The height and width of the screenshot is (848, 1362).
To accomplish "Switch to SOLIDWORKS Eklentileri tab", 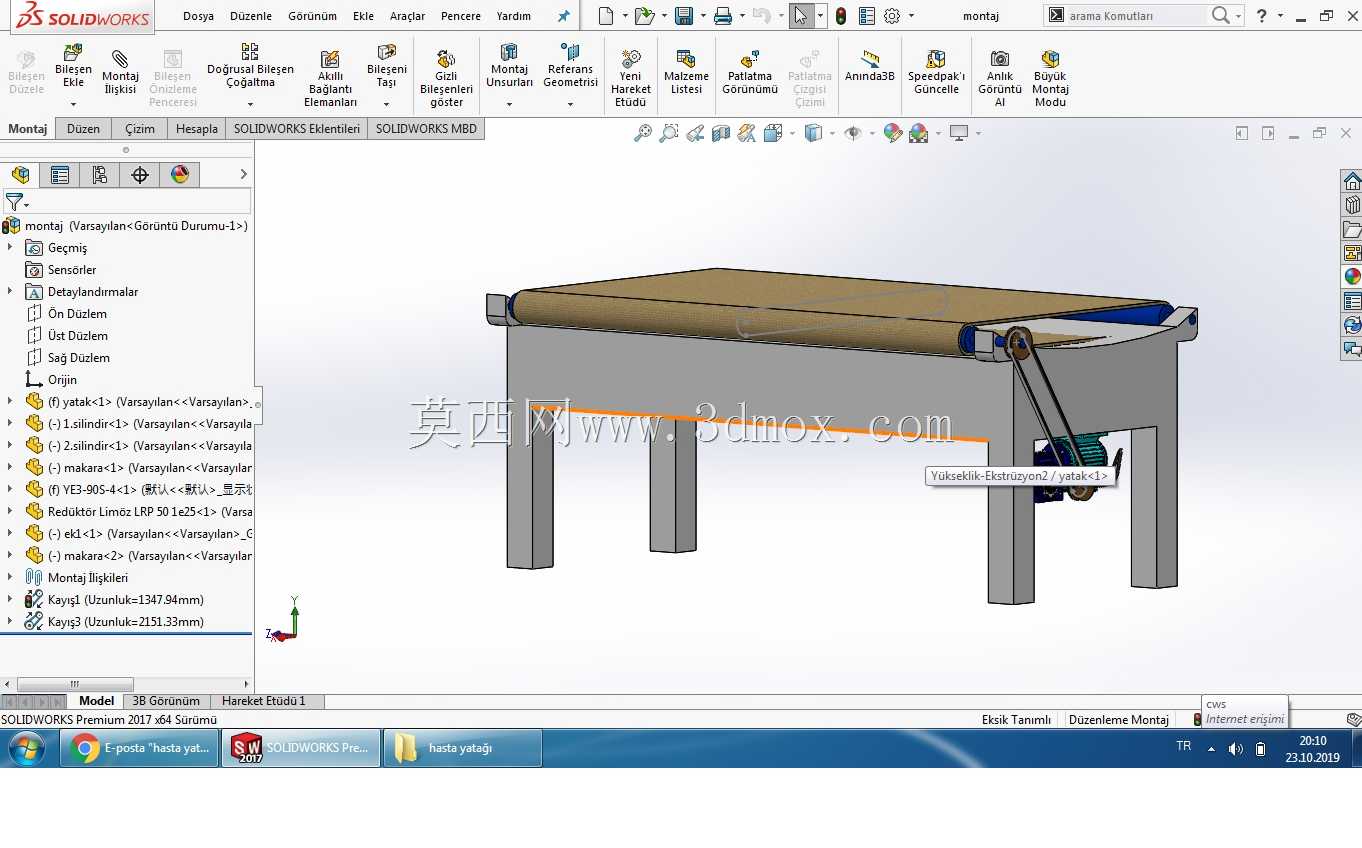I will pos(296,128).
